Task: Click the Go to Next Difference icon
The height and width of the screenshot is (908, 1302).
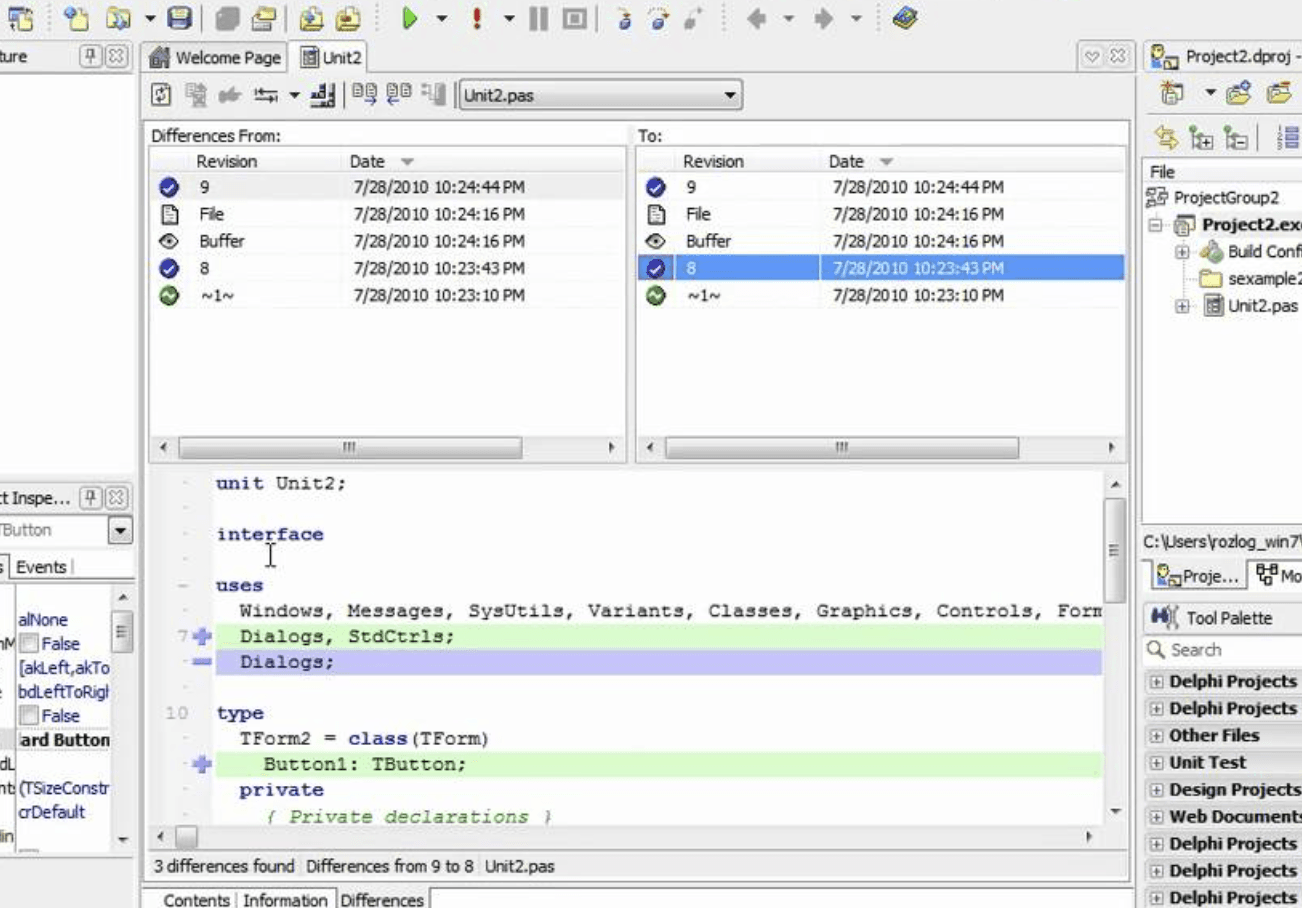Action: pos(365,95)
